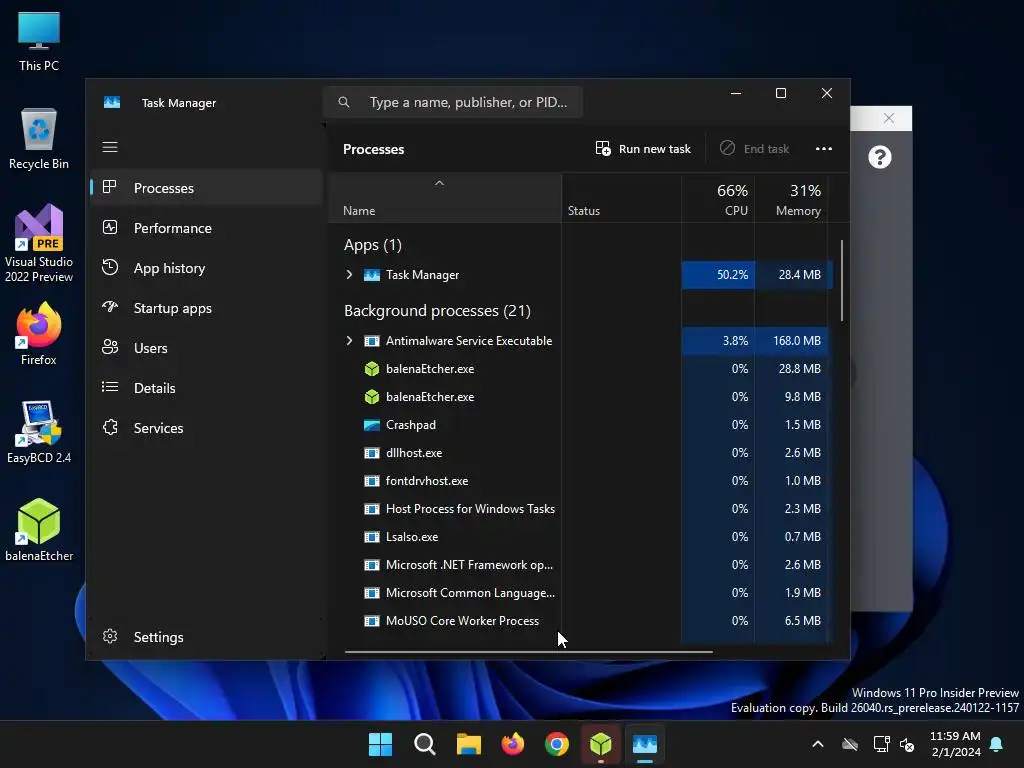Sort by Memory column showing 31%
The width and height of the screenshot is (1024, 768).
pos(792,199)
